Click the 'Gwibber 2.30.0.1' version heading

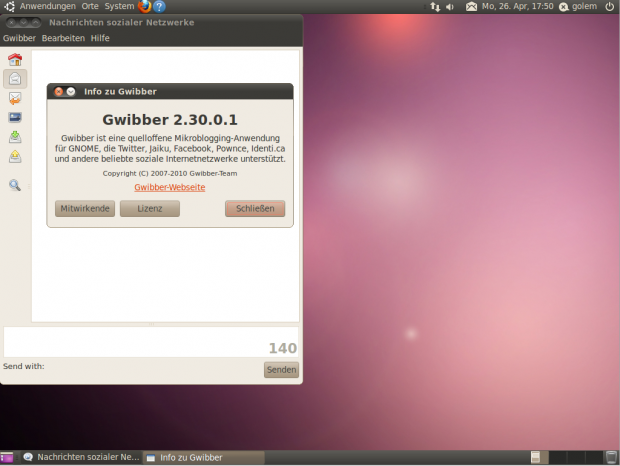(x=170, y=120)
